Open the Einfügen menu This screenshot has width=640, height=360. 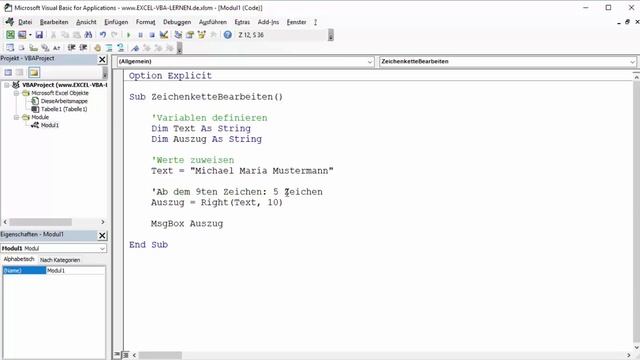116,22
